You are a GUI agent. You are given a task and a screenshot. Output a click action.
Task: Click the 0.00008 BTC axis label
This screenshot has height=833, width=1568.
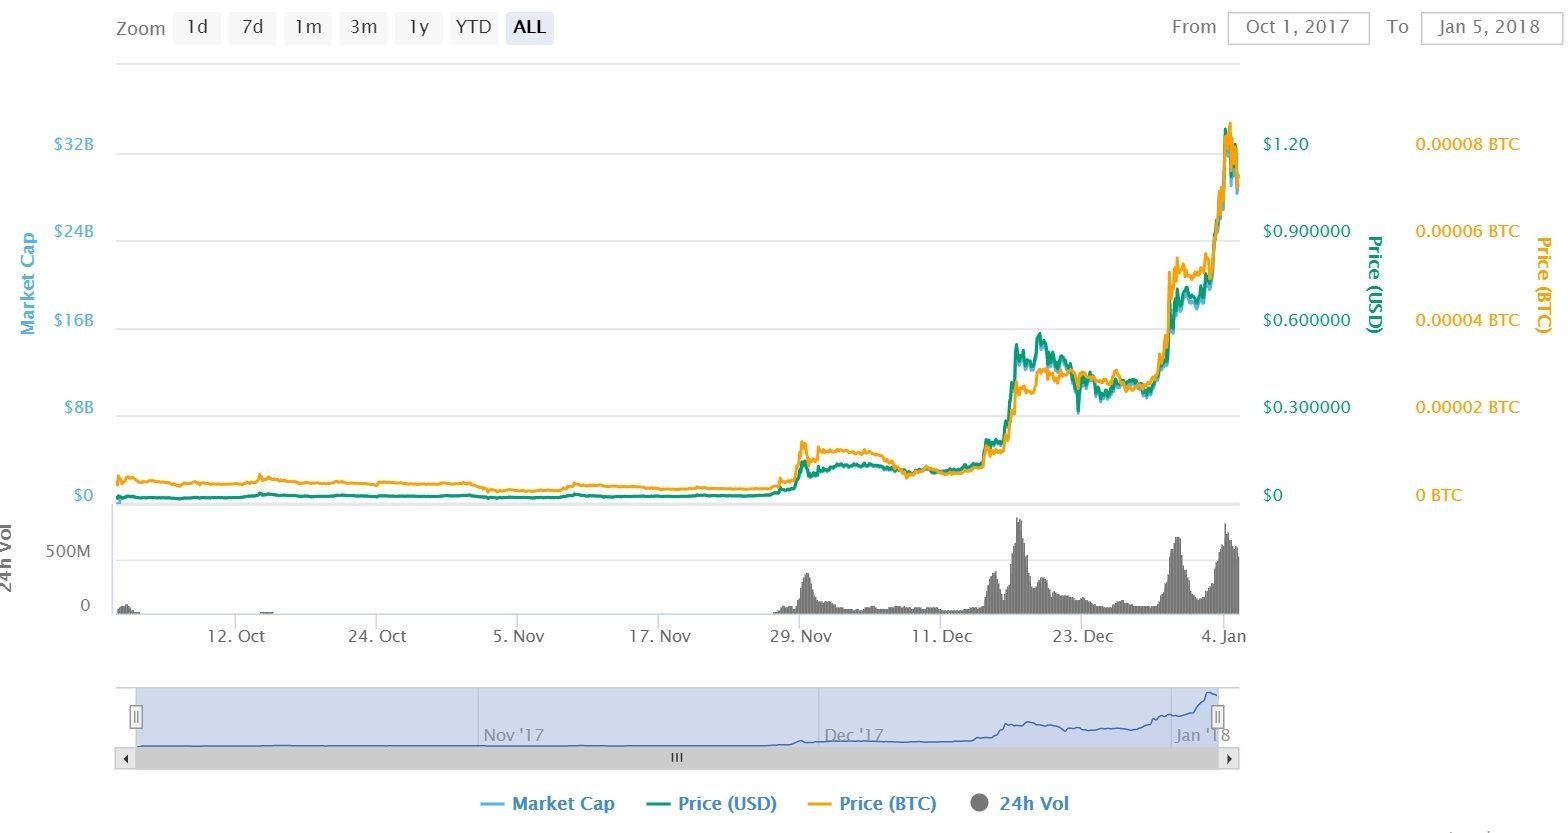coord(1467,144)
